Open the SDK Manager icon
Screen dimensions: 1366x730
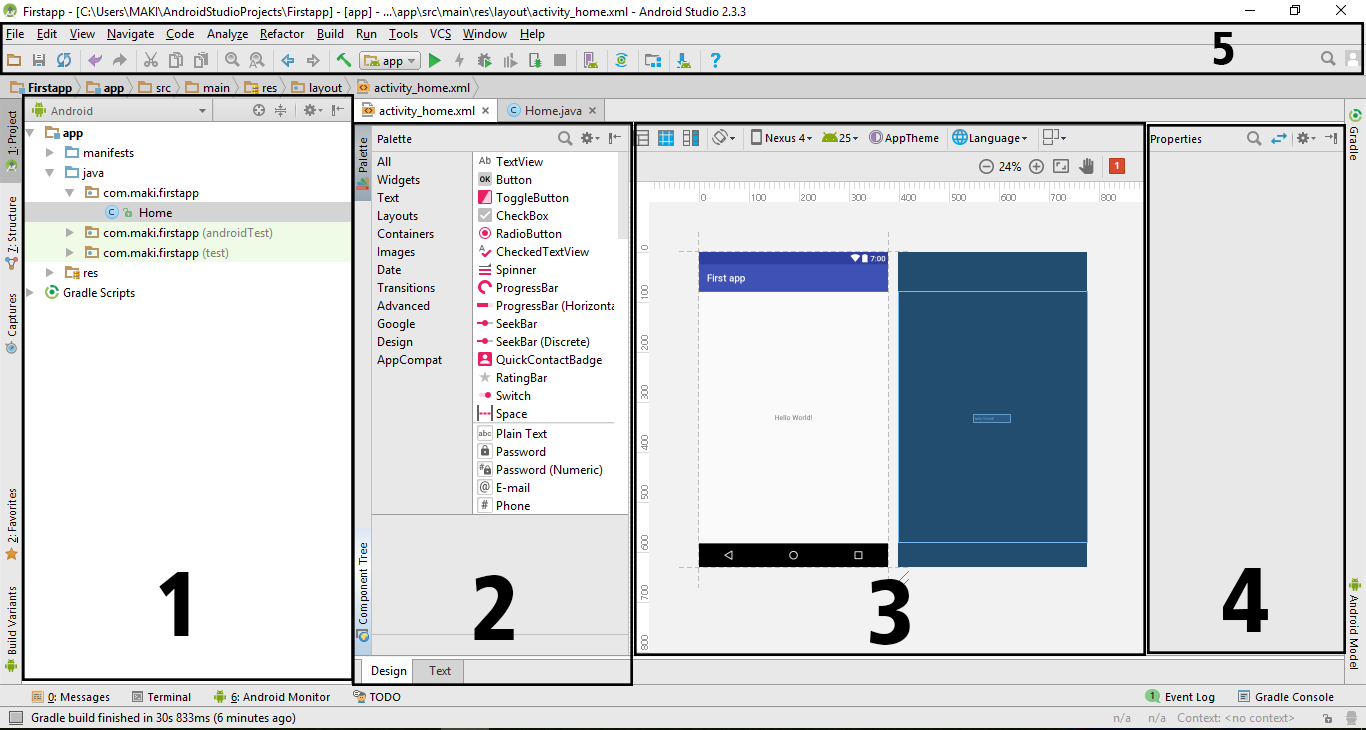click(684, 60)
